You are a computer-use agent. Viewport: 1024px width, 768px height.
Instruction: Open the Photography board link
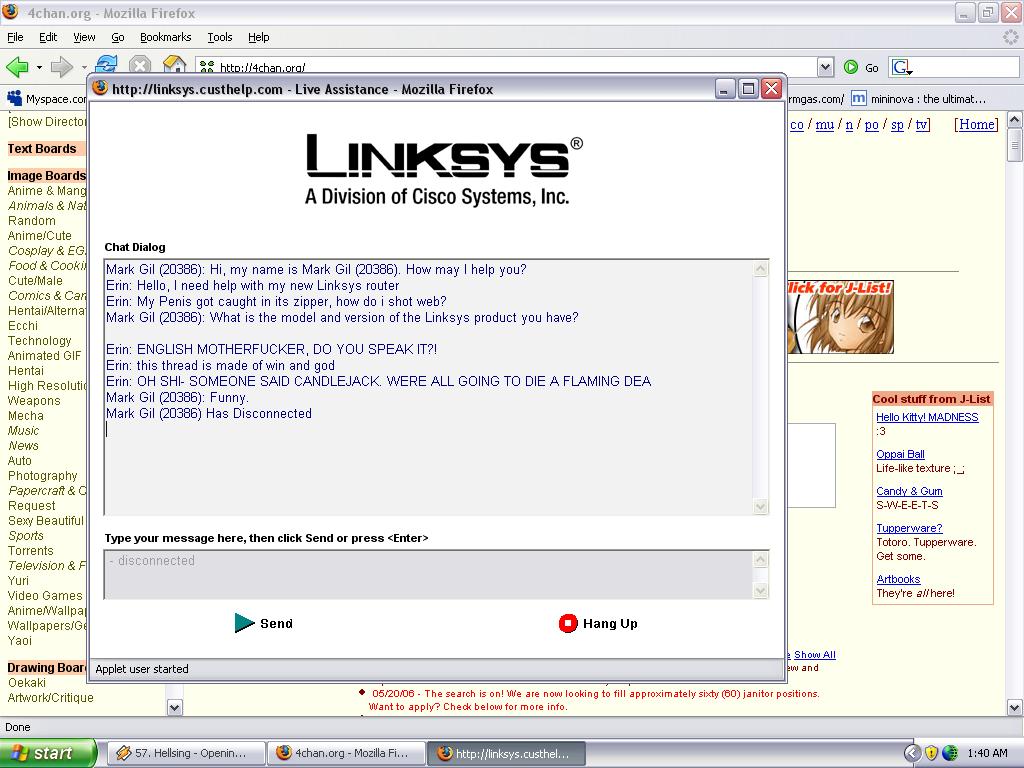point(42,476)
